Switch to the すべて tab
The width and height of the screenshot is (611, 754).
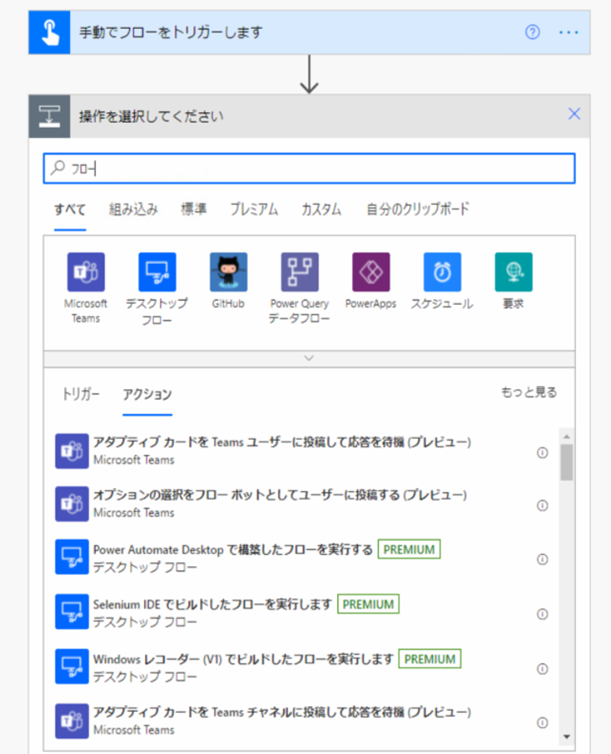tap(70, 210)
